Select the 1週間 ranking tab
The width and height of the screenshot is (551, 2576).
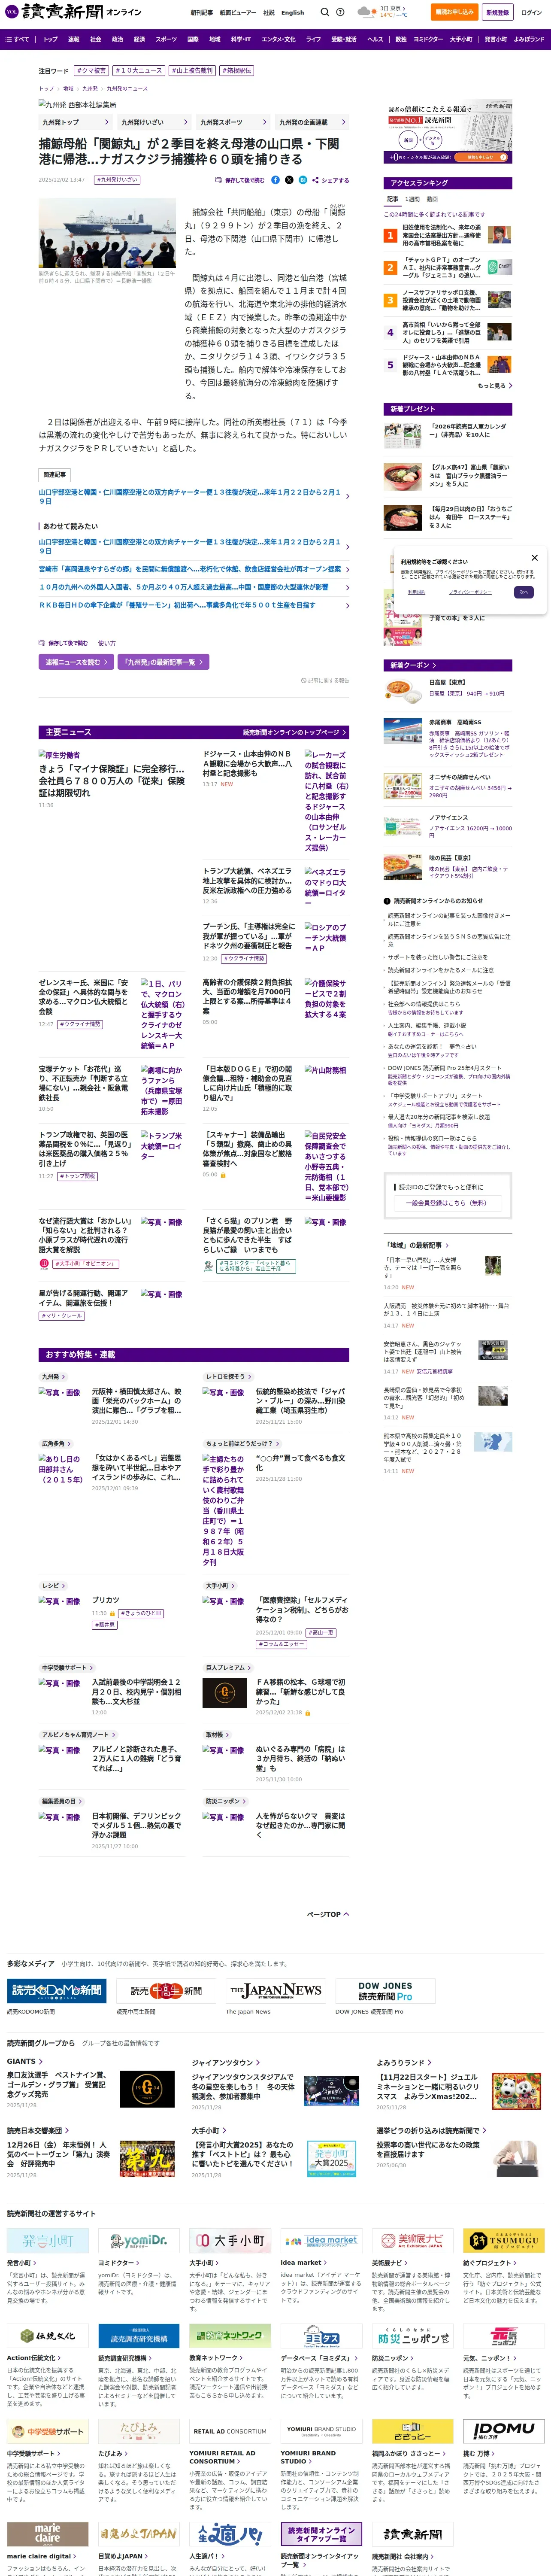(x=413, y=199)
